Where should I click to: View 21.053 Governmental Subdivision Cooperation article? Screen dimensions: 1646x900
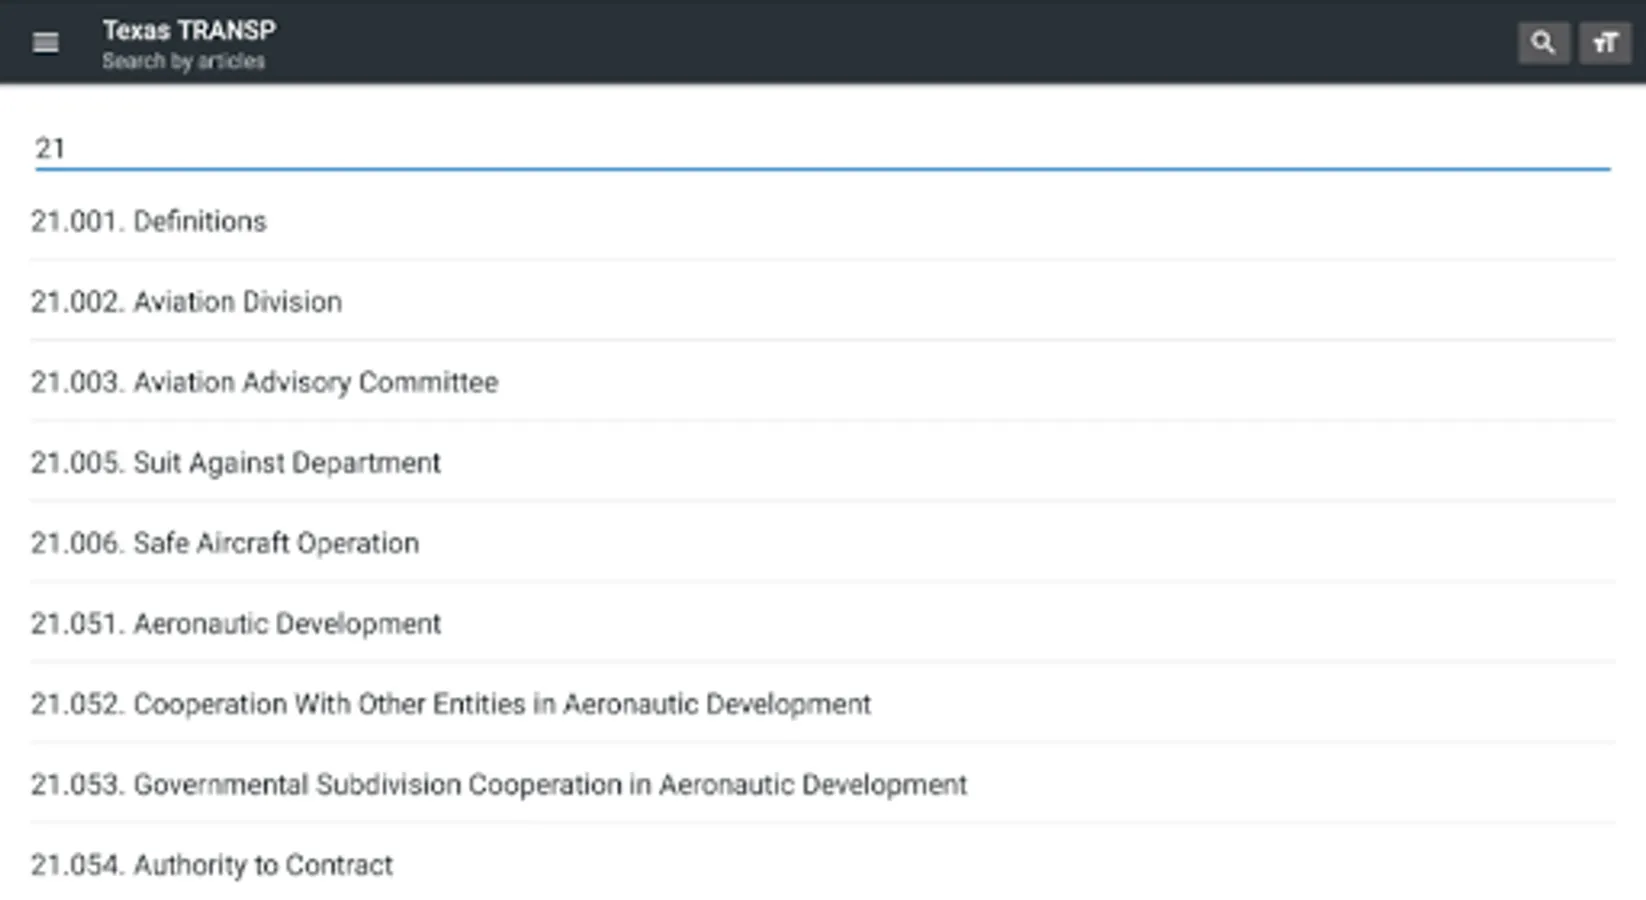pos(499,785)
